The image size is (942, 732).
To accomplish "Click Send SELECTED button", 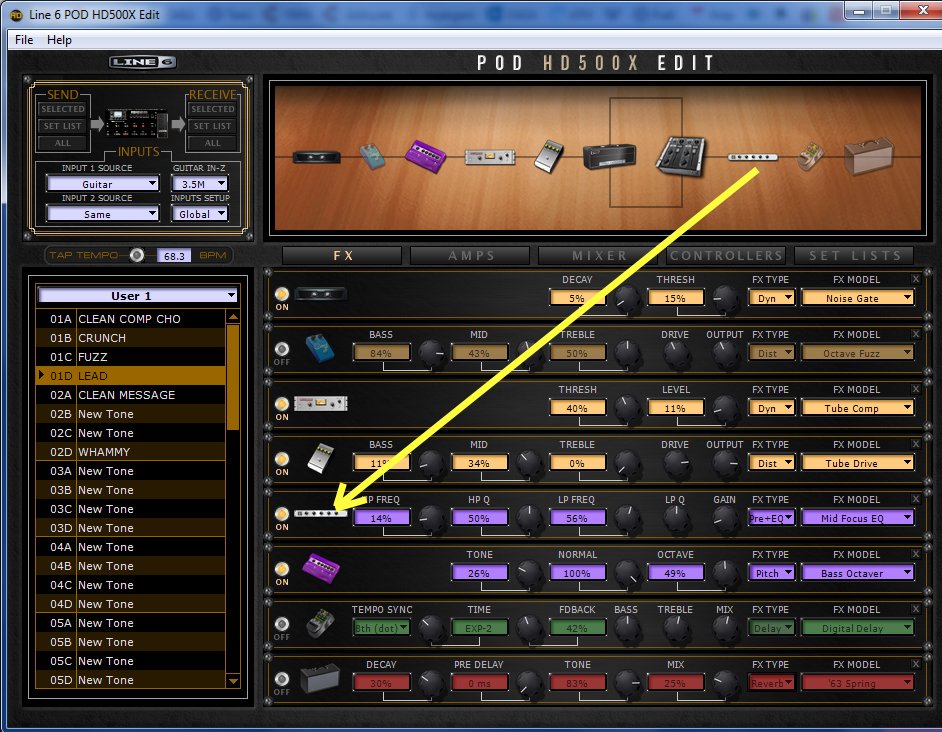I will click(62, 109).
